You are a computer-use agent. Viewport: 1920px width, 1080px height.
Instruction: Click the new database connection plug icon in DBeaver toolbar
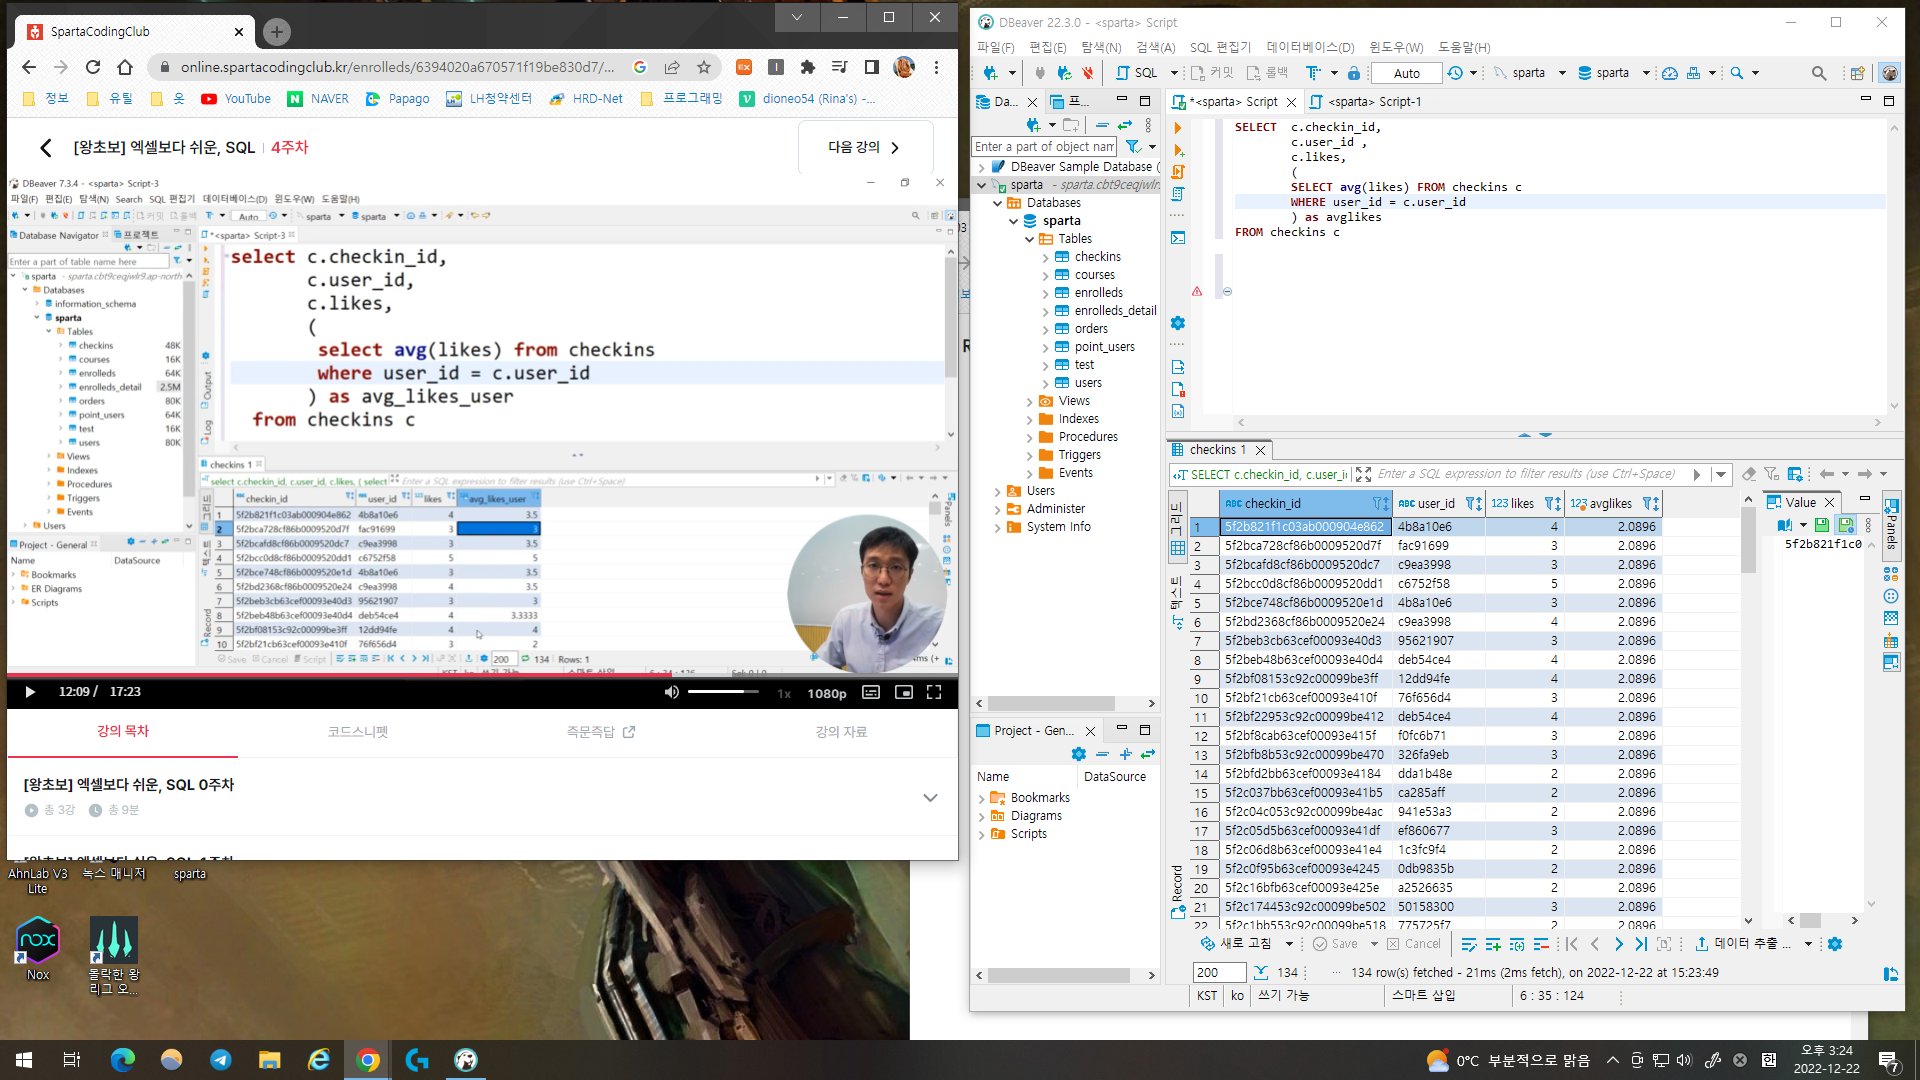pos(990,73)
